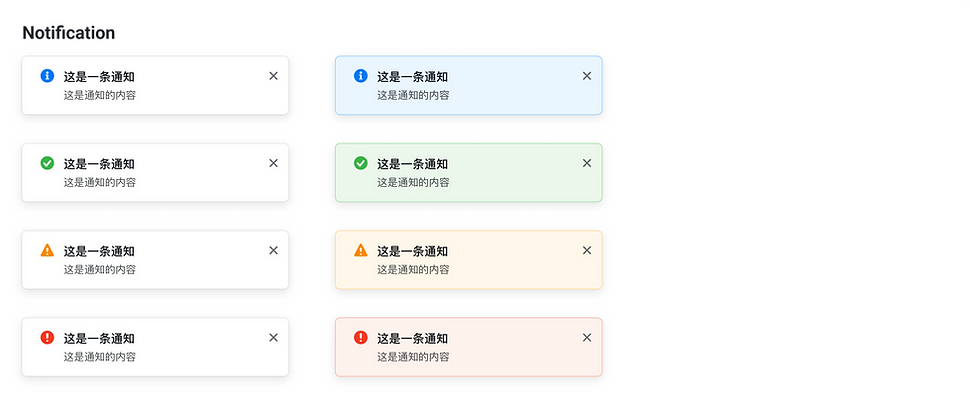Dismiss the green-tinted success notification
This screenshot has width=970, height=396.
[x=587, y=163]
